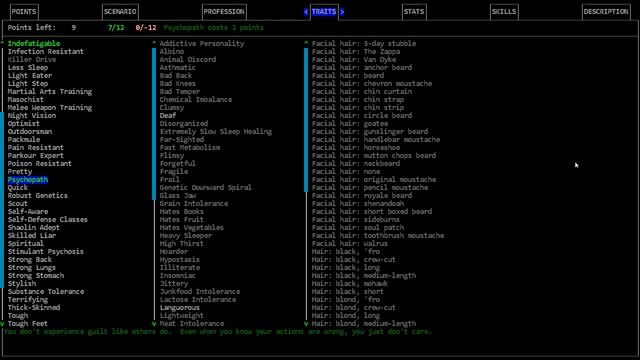The width and height of the screenshot is (640, 360).
Task: Choose the Hates Books trait
Action: coord(182,211)
